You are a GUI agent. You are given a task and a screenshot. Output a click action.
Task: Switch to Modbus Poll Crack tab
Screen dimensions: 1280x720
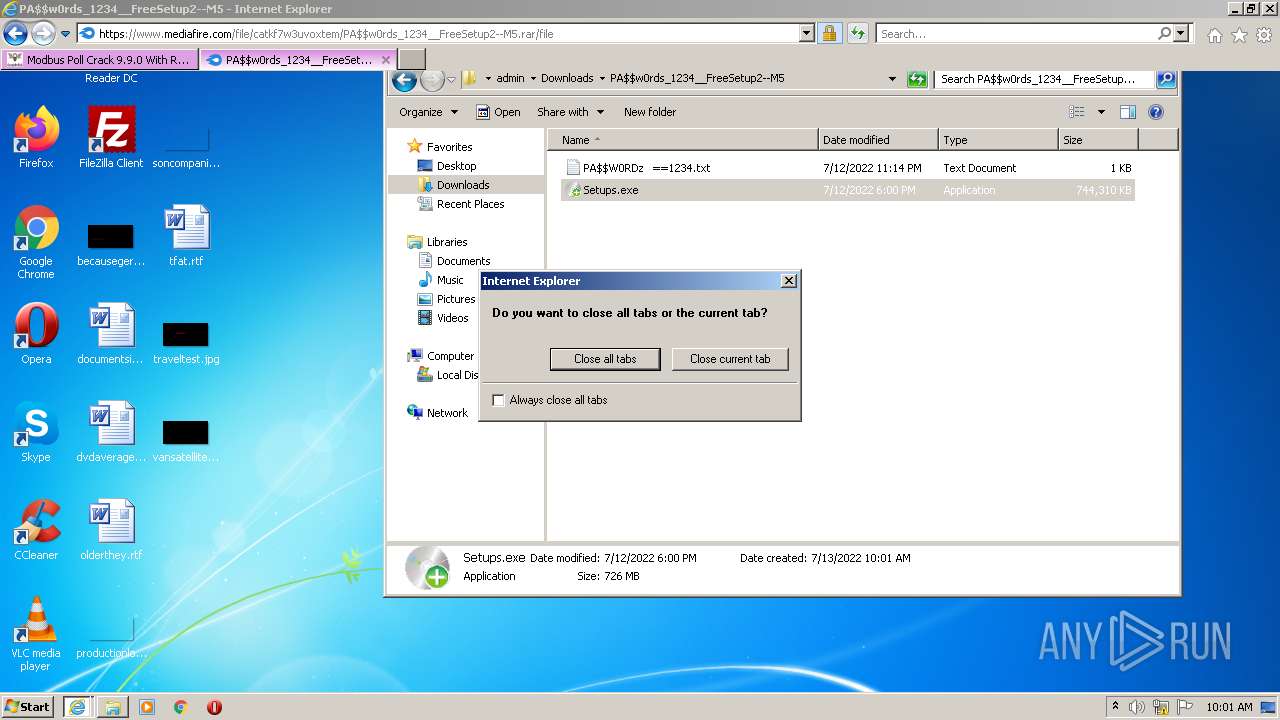[99, 59]
